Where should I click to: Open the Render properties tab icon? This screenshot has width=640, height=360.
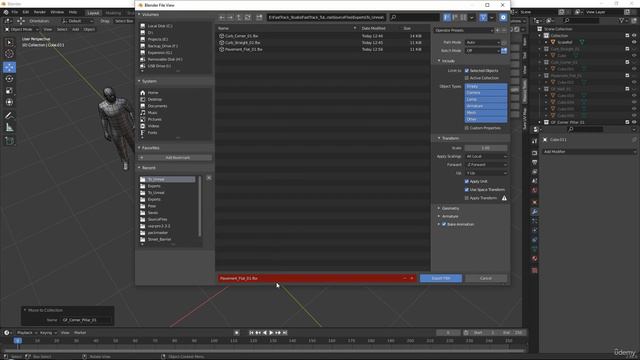pyautogui.click(x=534, y=153)
